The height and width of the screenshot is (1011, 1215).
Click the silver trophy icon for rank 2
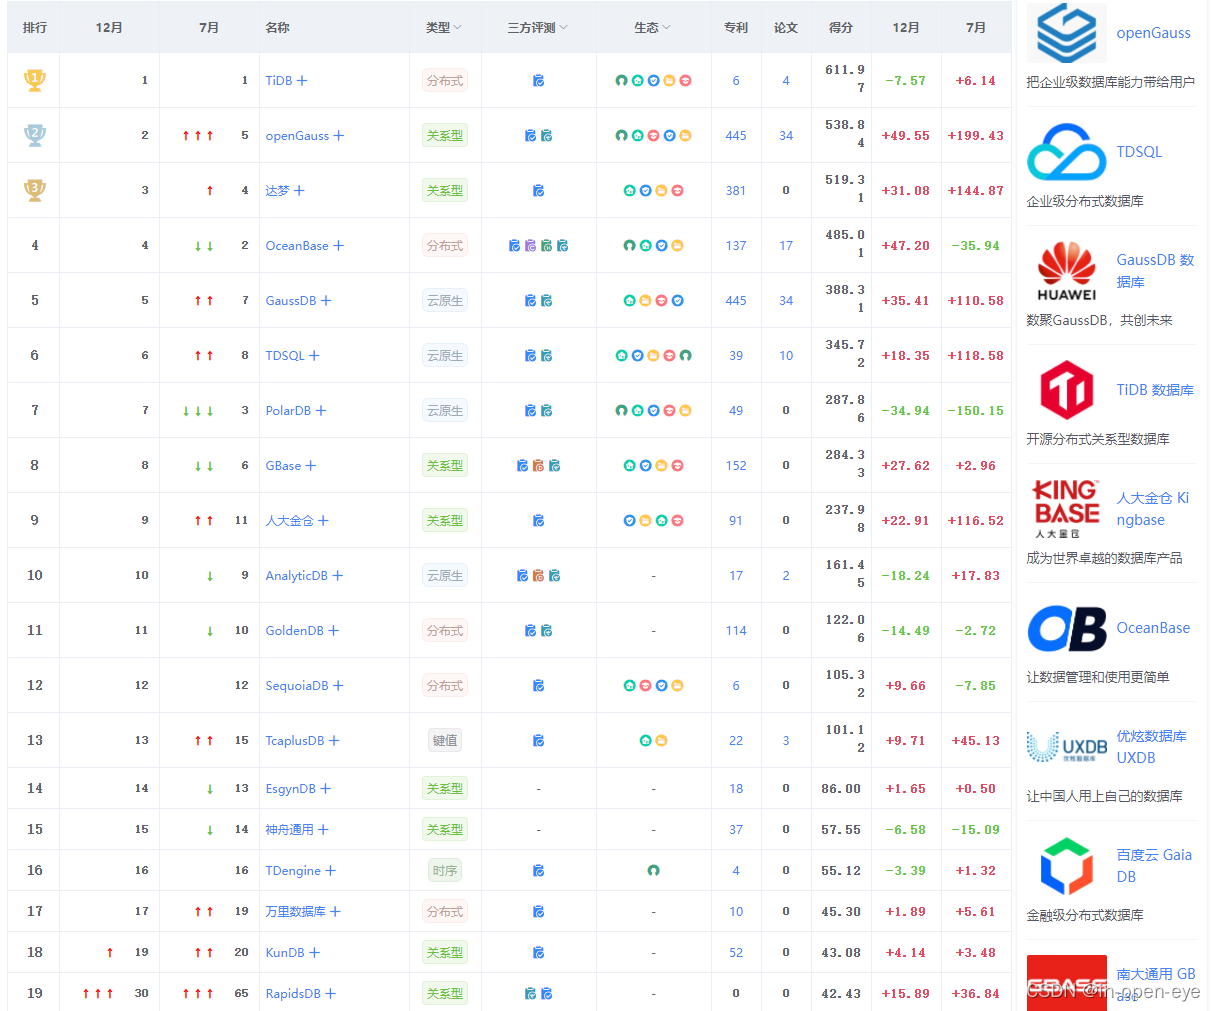coord(35,135)
